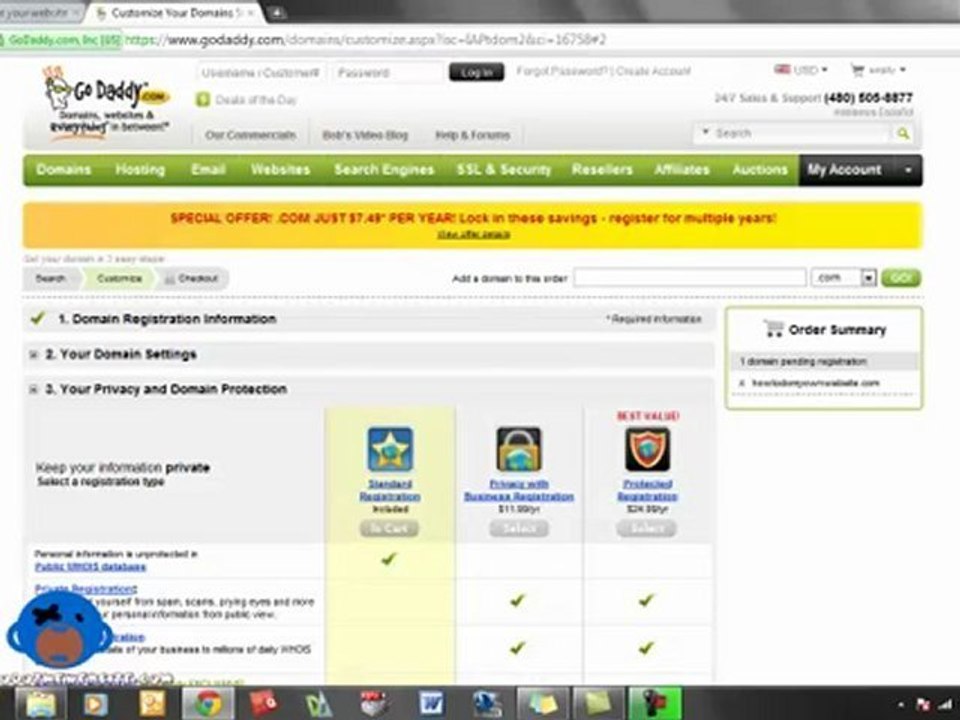Open the Affiliates menu
This screenshot has width=960, height=720.
point(682,170)
